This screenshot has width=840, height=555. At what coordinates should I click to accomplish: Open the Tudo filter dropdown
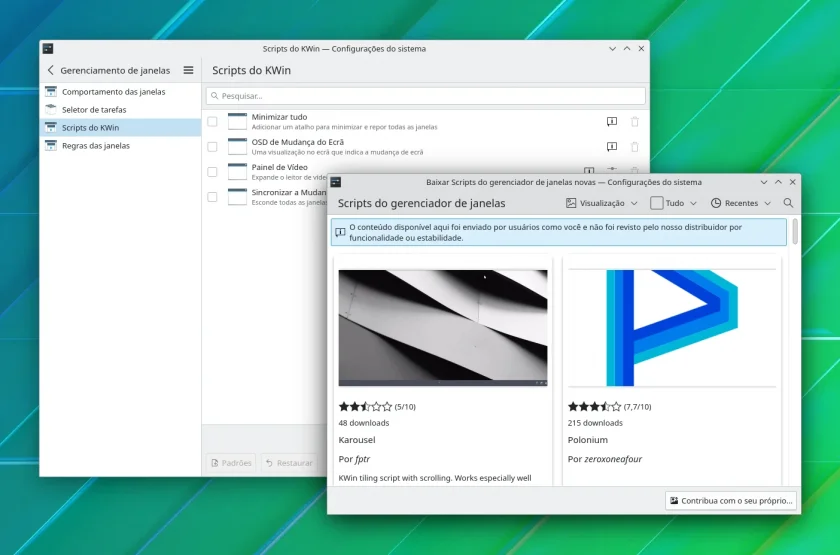(x=673, y=203)
